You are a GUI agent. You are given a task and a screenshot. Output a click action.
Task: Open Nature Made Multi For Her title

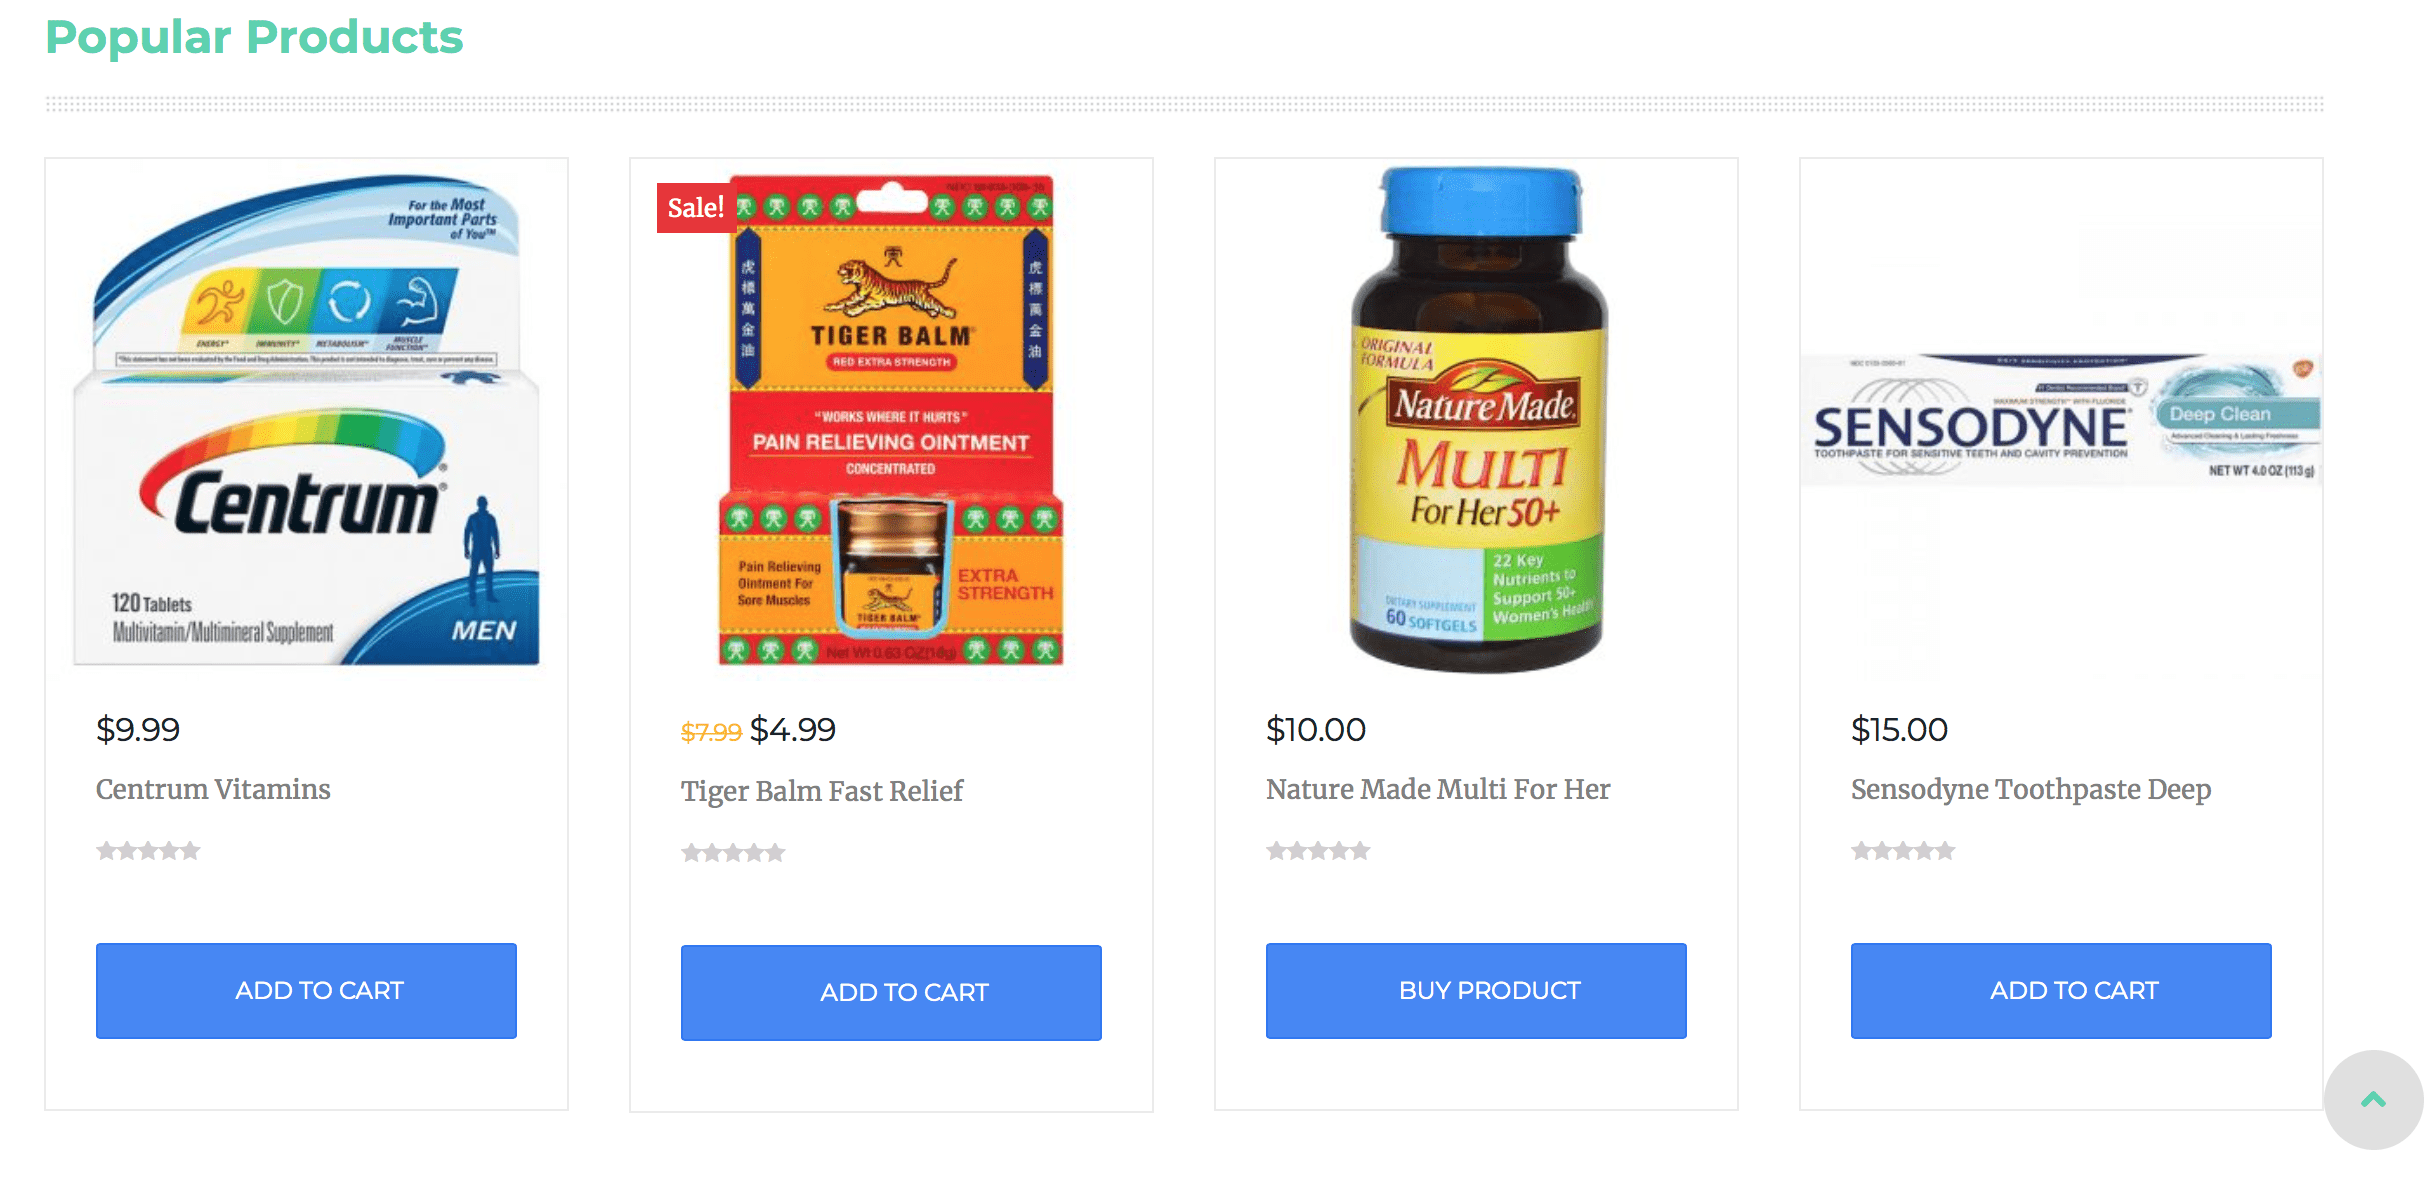1438,789
